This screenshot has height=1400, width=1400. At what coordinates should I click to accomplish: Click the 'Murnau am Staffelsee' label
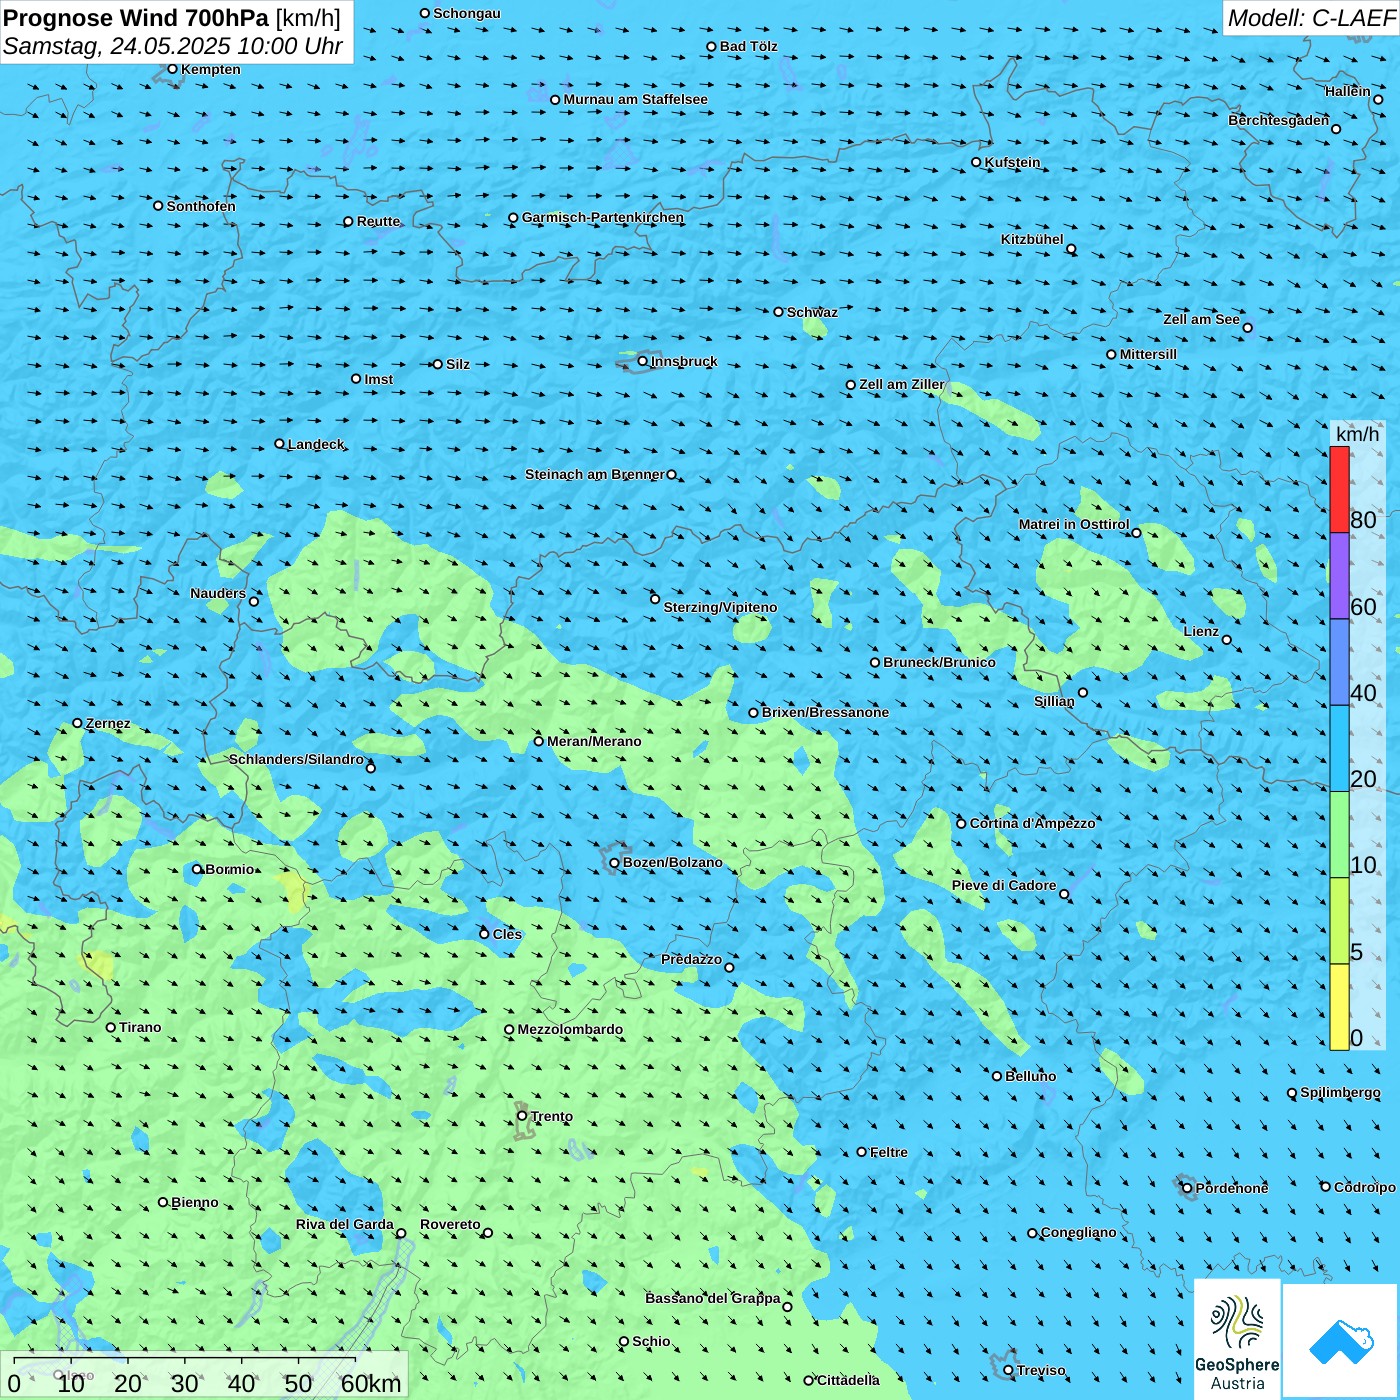(635, 99)
